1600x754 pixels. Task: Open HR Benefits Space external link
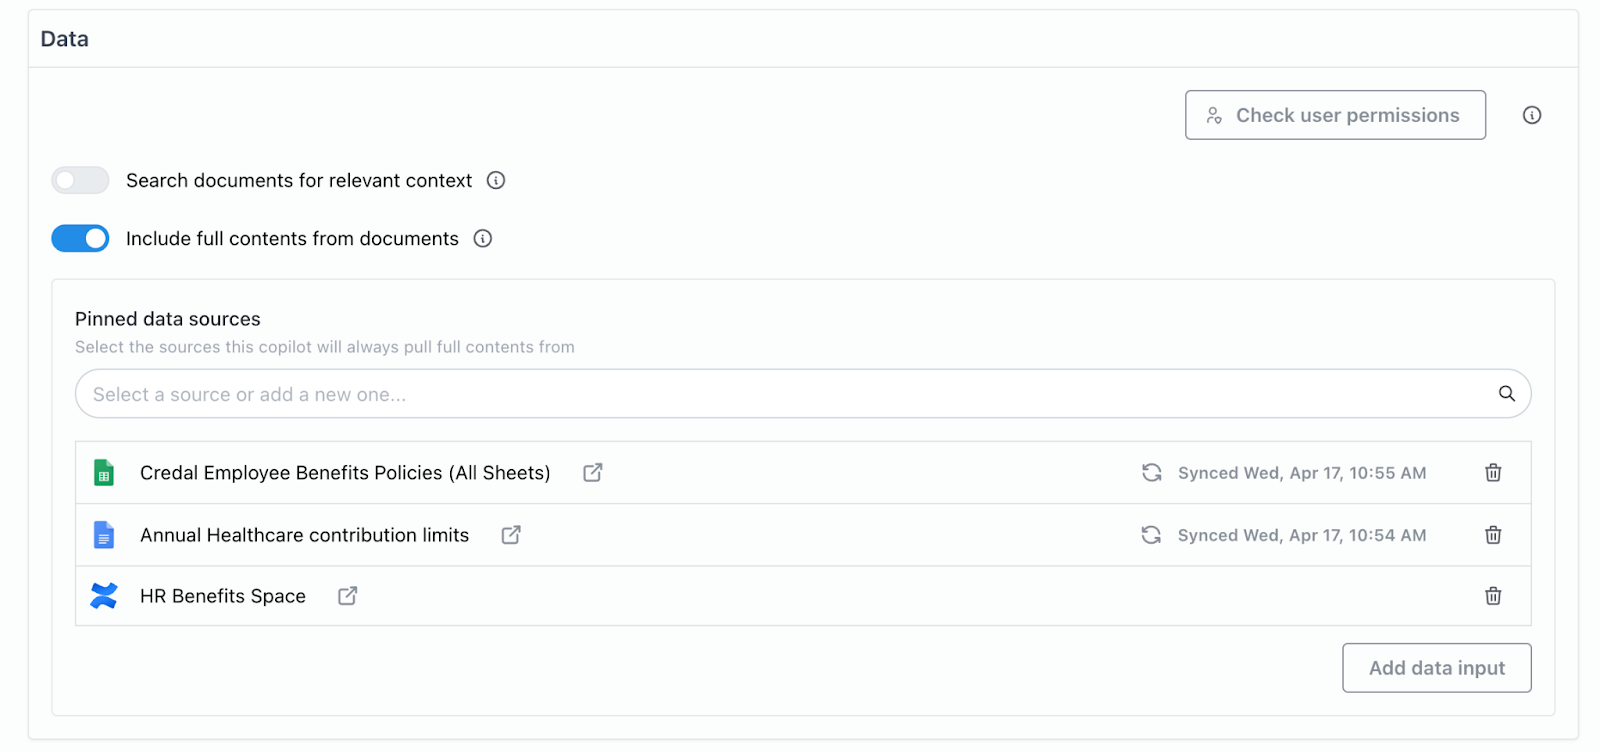348,596
